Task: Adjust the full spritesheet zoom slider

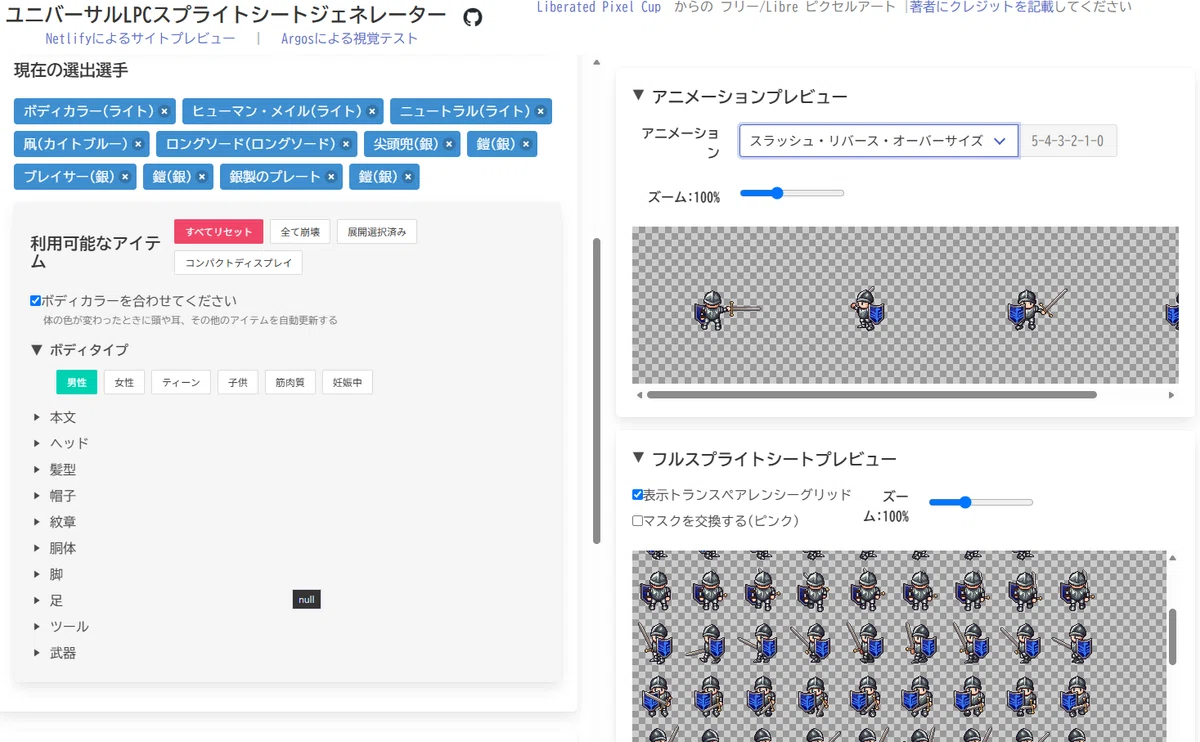Action: click(981, 502)
